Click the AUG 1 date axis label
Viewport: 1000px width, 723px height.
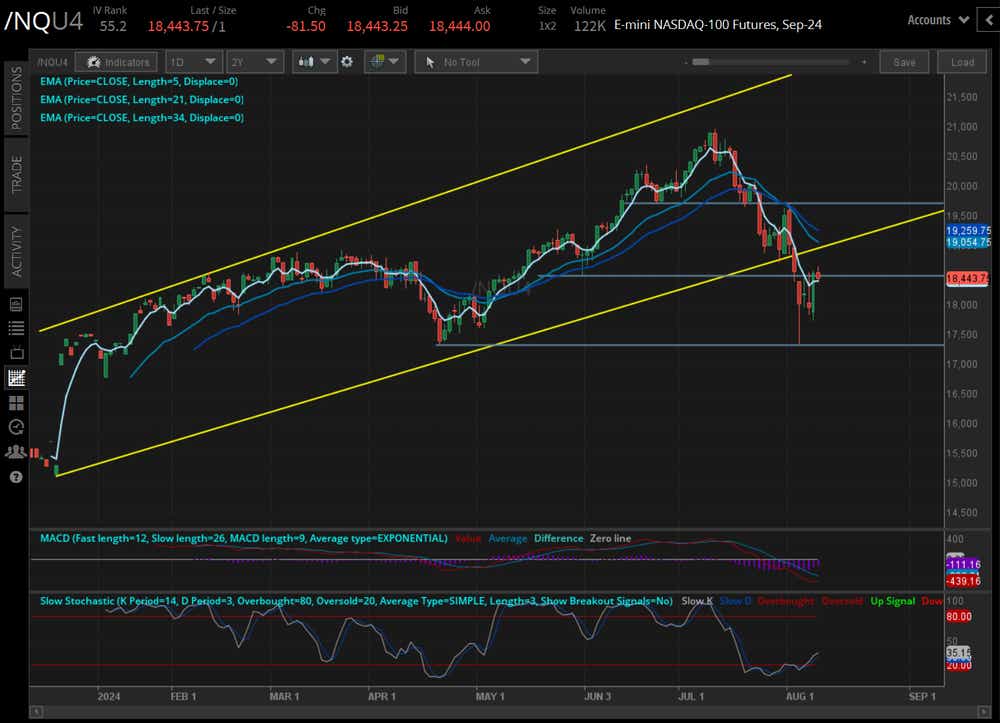click(800, 696)
